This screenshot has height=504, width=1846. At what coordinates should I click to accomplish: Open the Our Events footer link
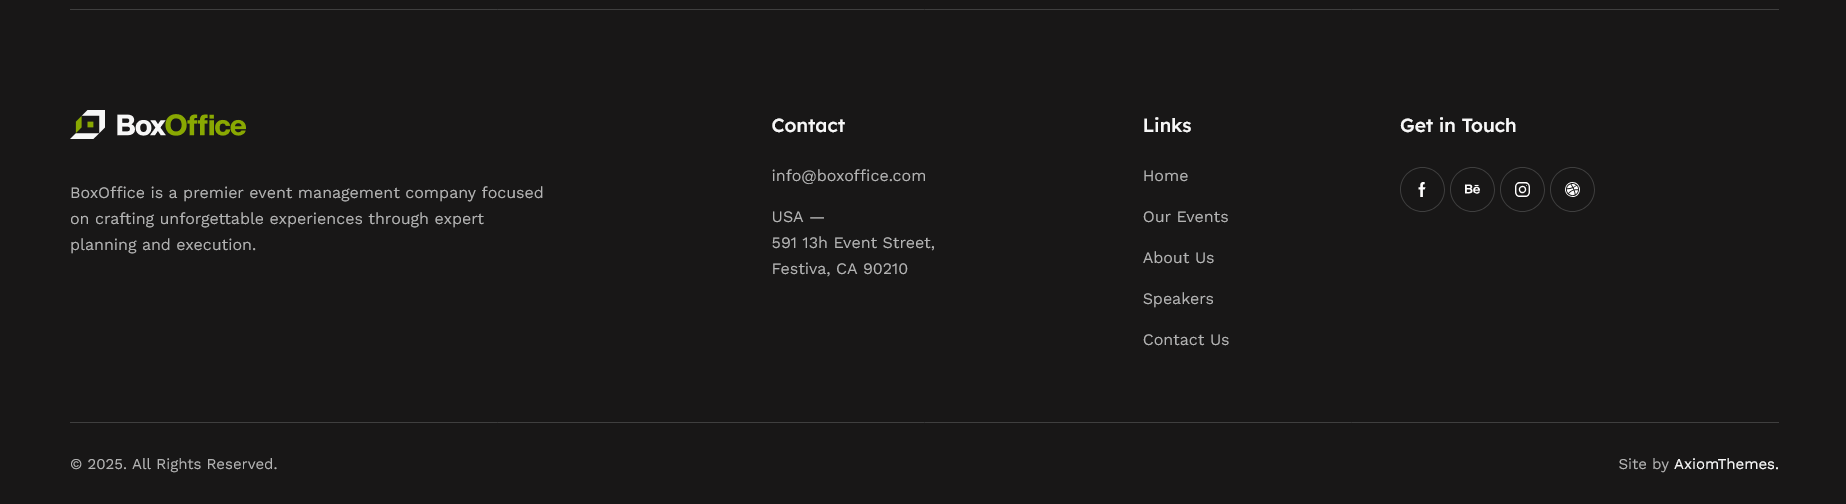pos(1185,217)
